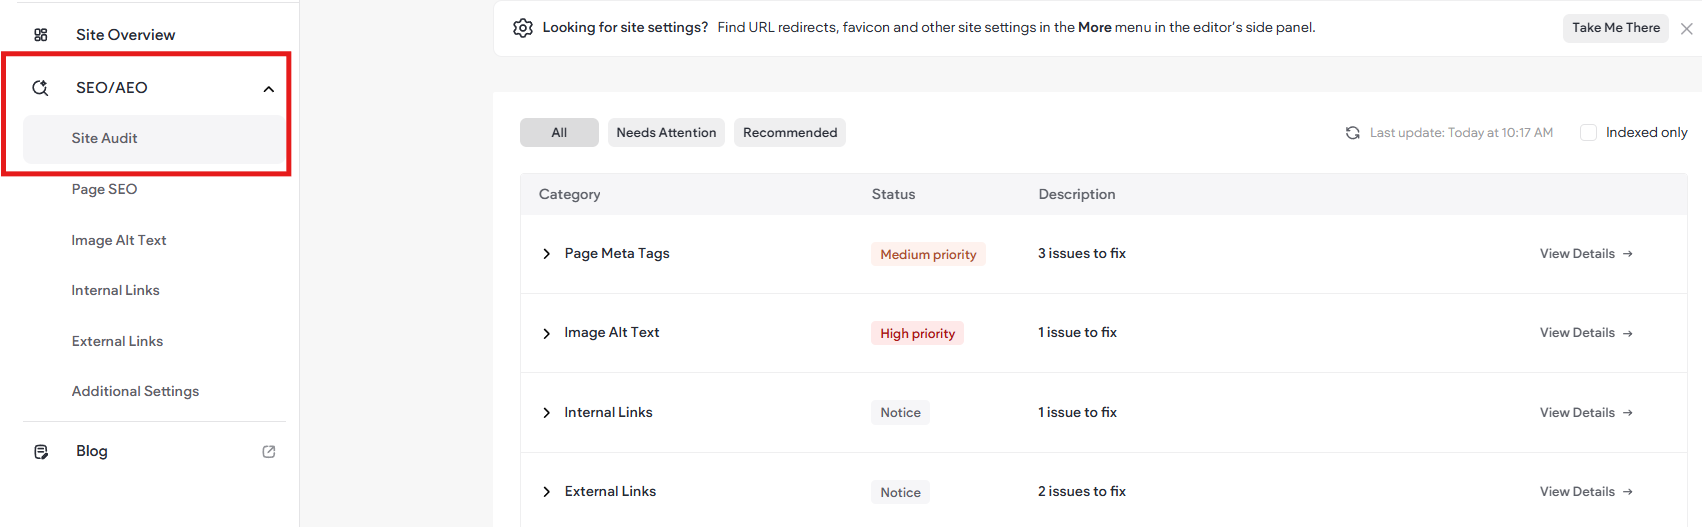Click the SEO/AEO magnifier icon

pos(41,88)
